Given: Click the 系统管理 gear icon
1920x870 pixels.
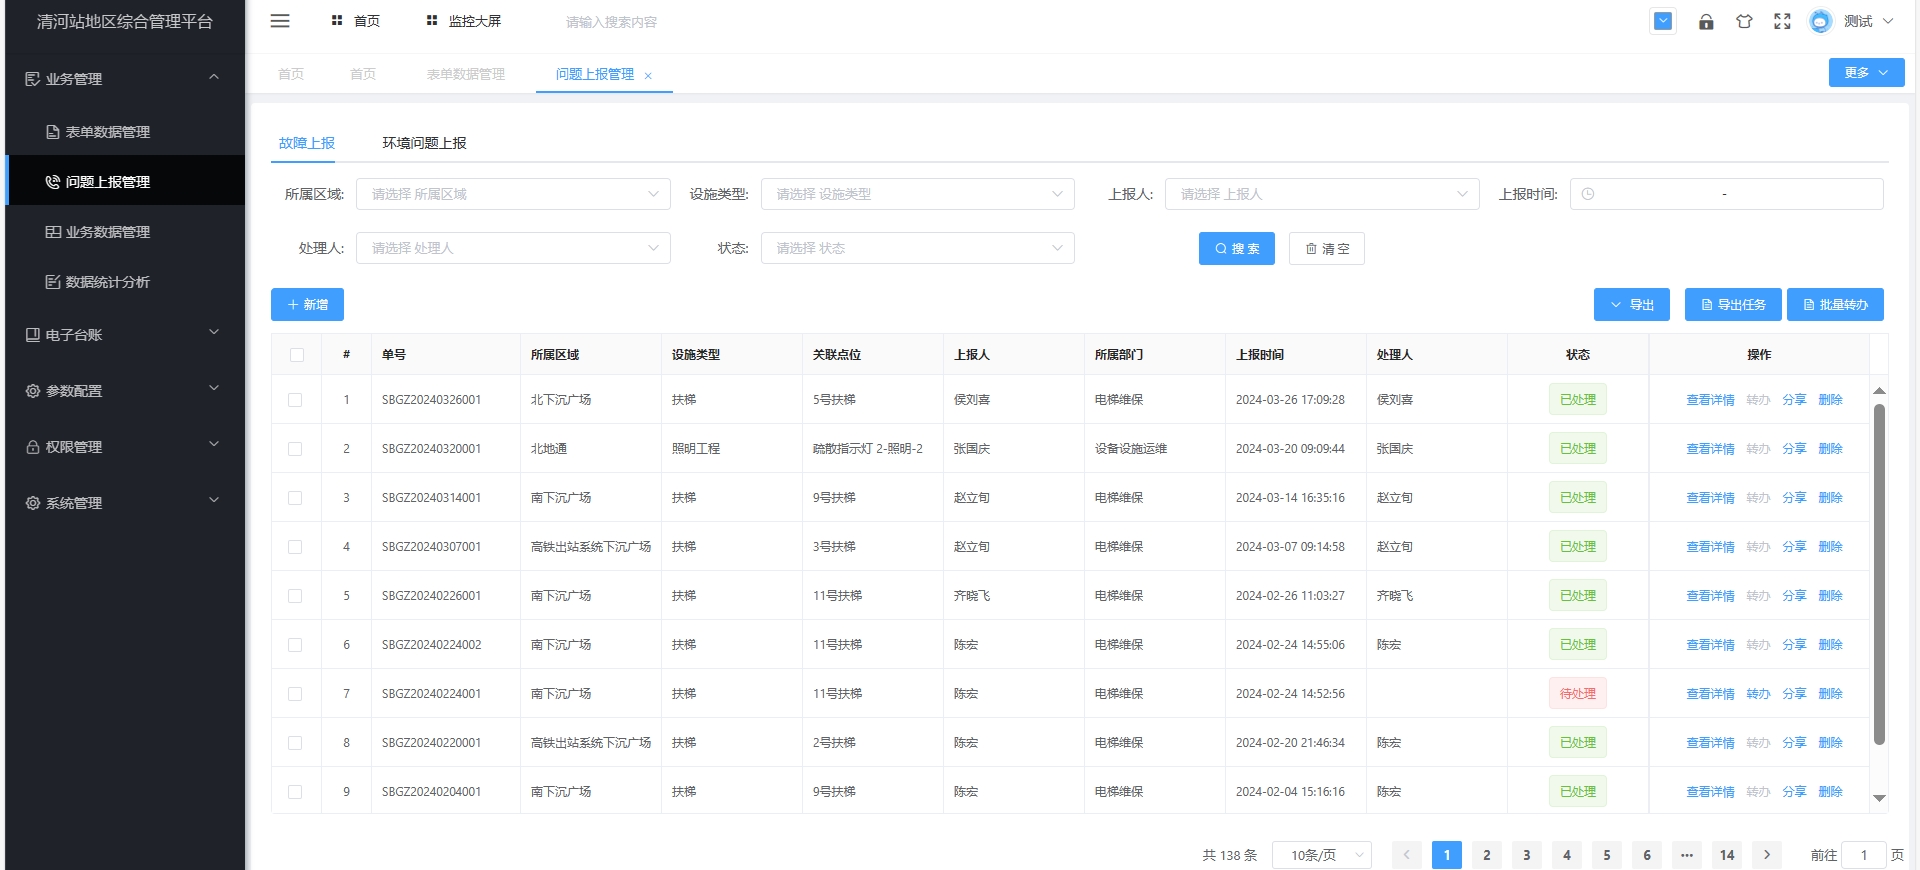Looking at the screenshot, I should [x=33, y=503].
